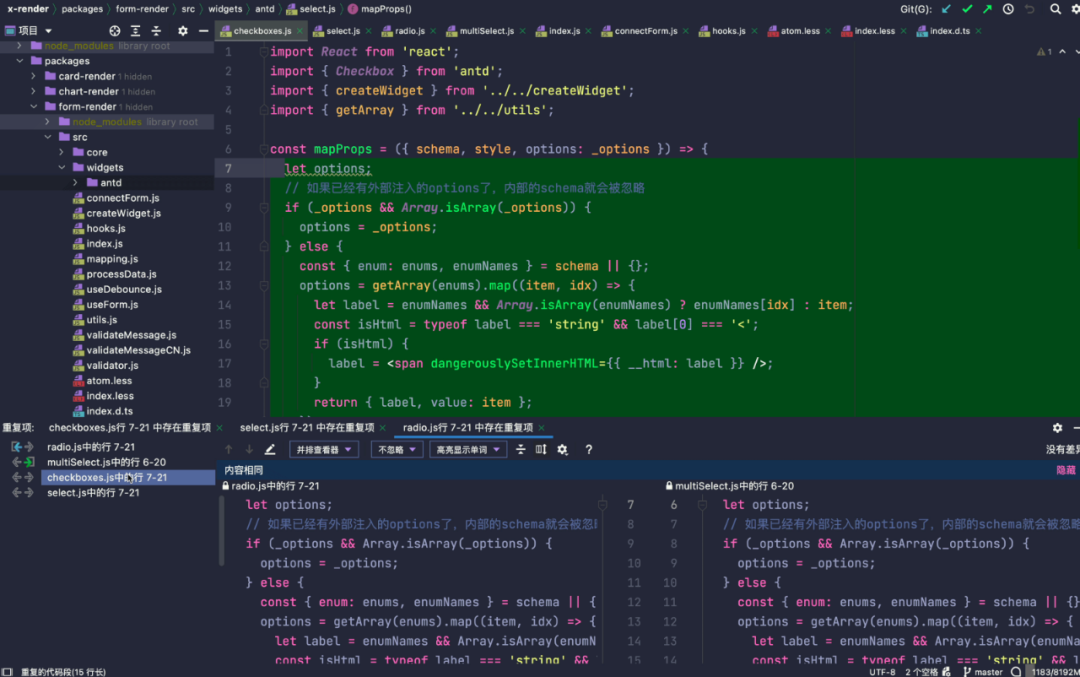
Task: Click the git branch master widget
Action: click(982, 671)
